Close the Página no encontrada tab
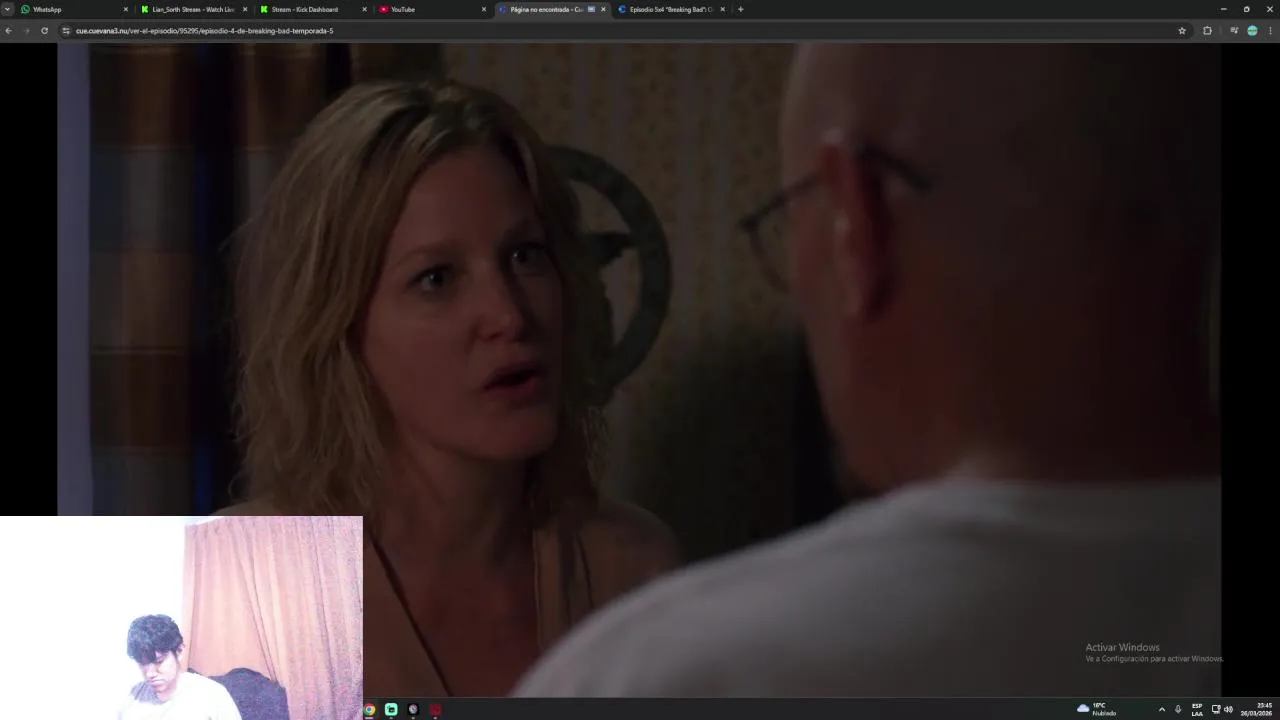 click(603, 9)
